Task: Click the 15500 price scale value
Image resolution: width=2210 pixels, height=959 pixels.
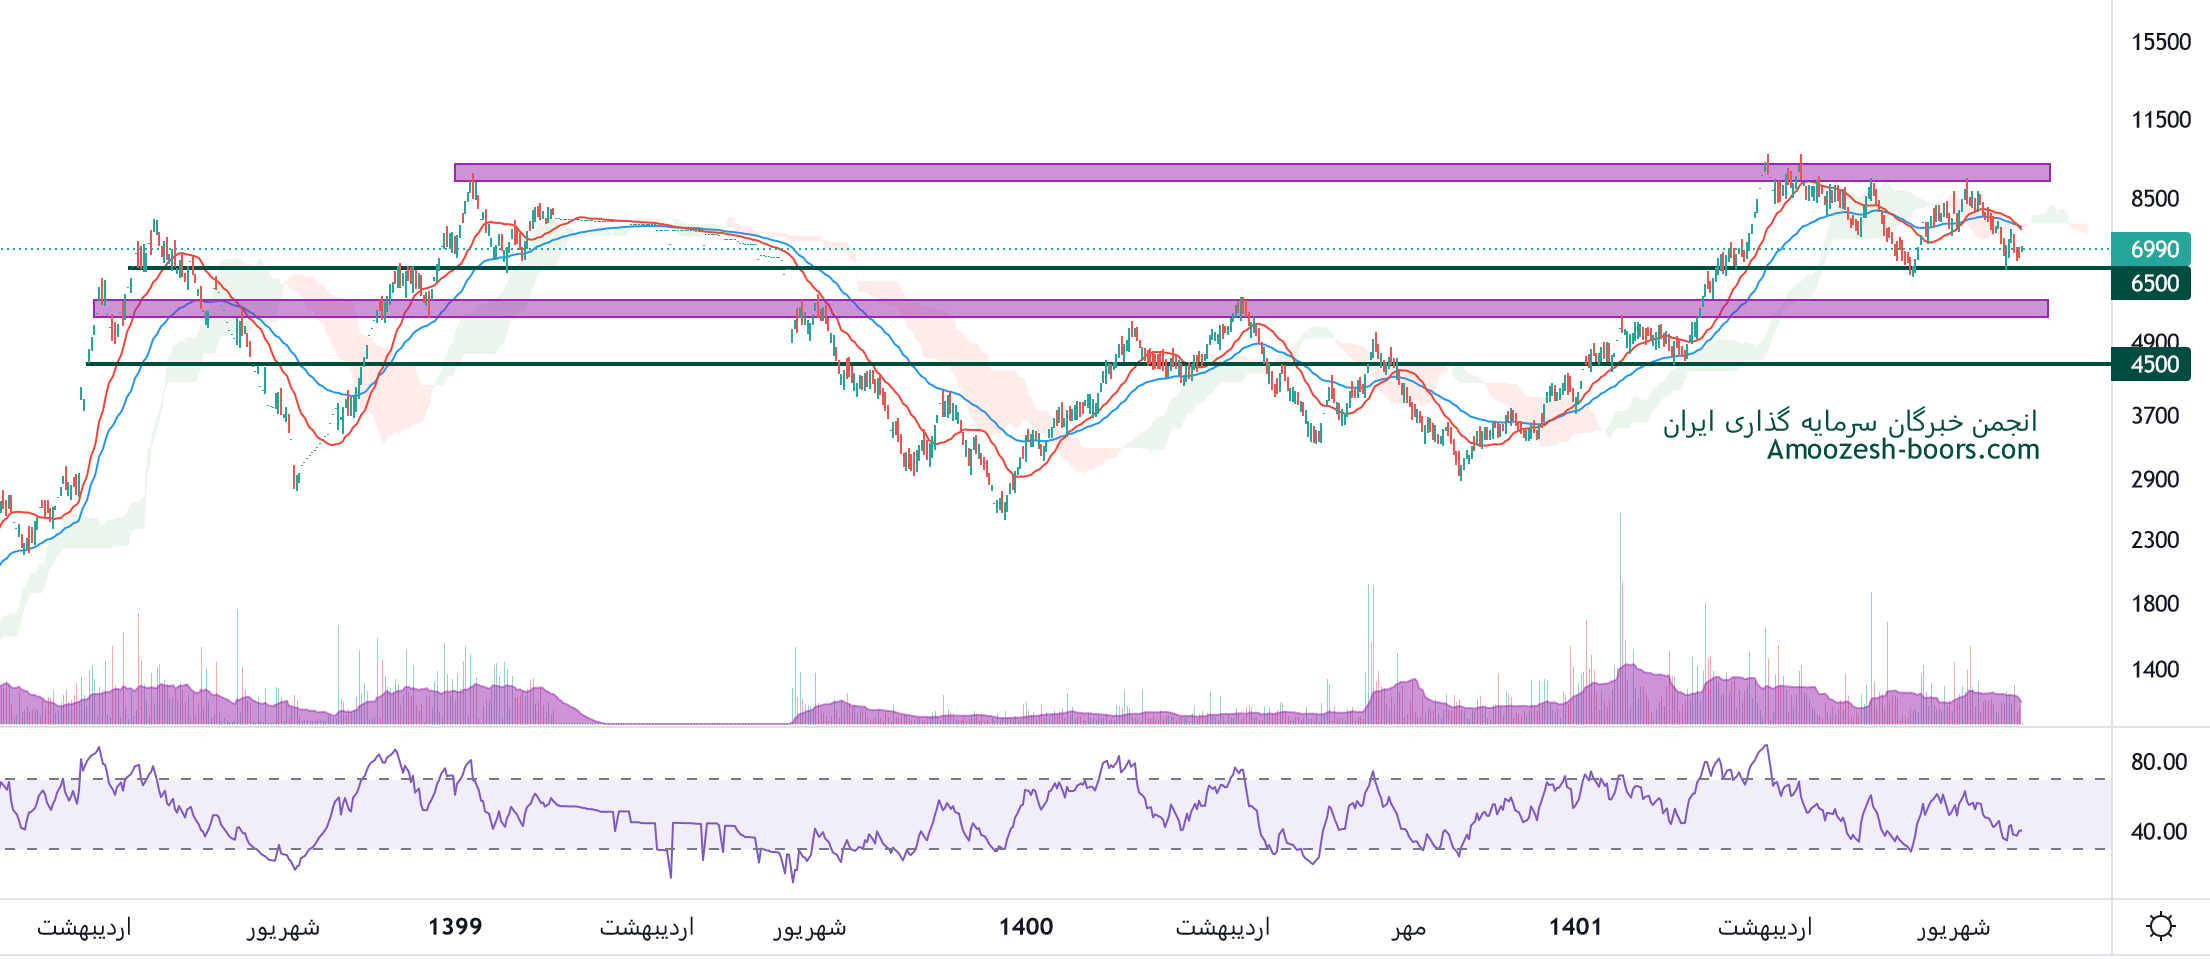Action: (2160, 42)
